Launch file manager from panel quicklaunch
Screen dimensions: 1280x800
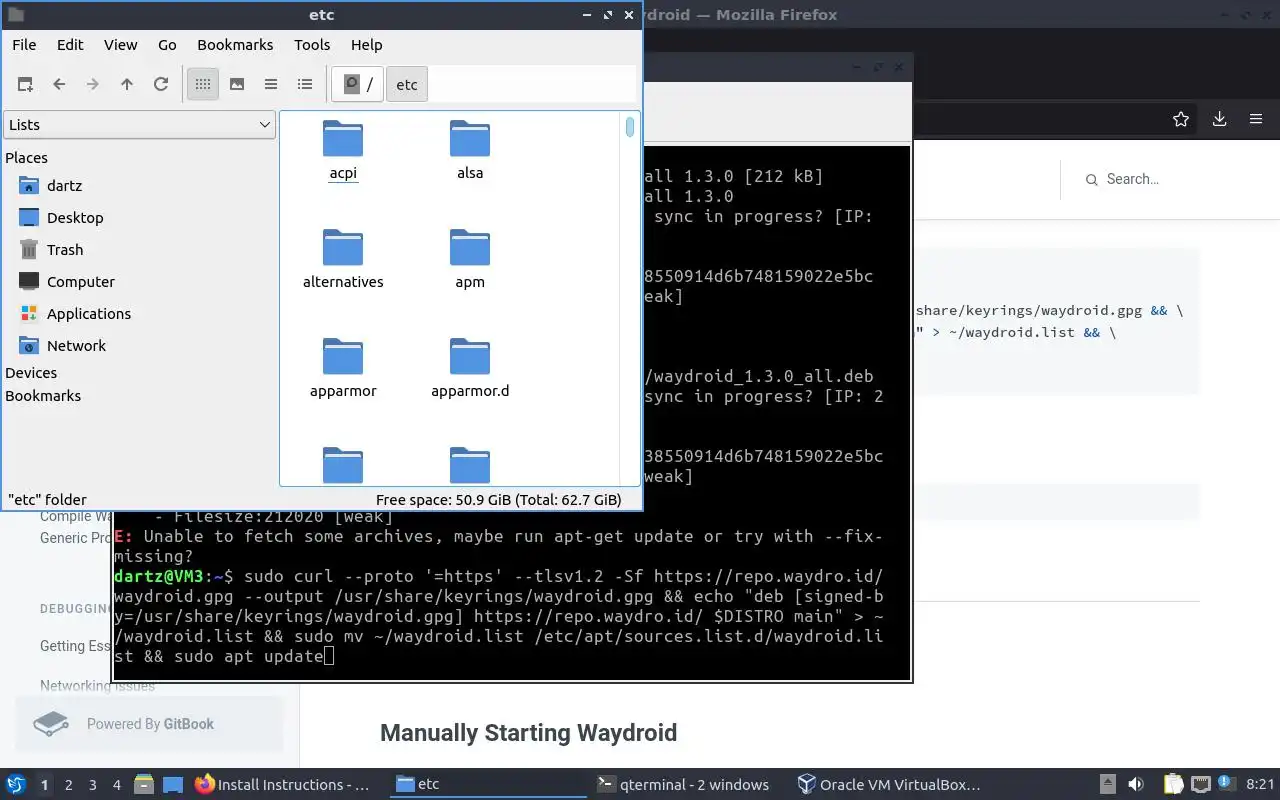pyautogui.click(x=143, y=785)
